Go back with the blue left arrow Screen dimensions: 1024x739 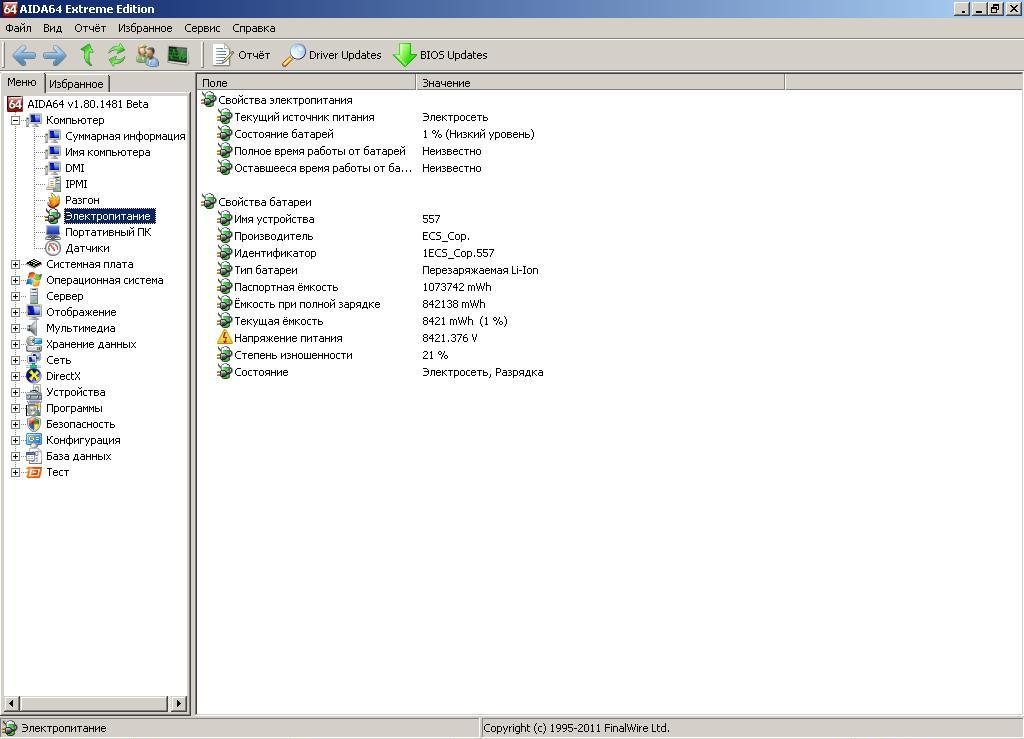24,55
